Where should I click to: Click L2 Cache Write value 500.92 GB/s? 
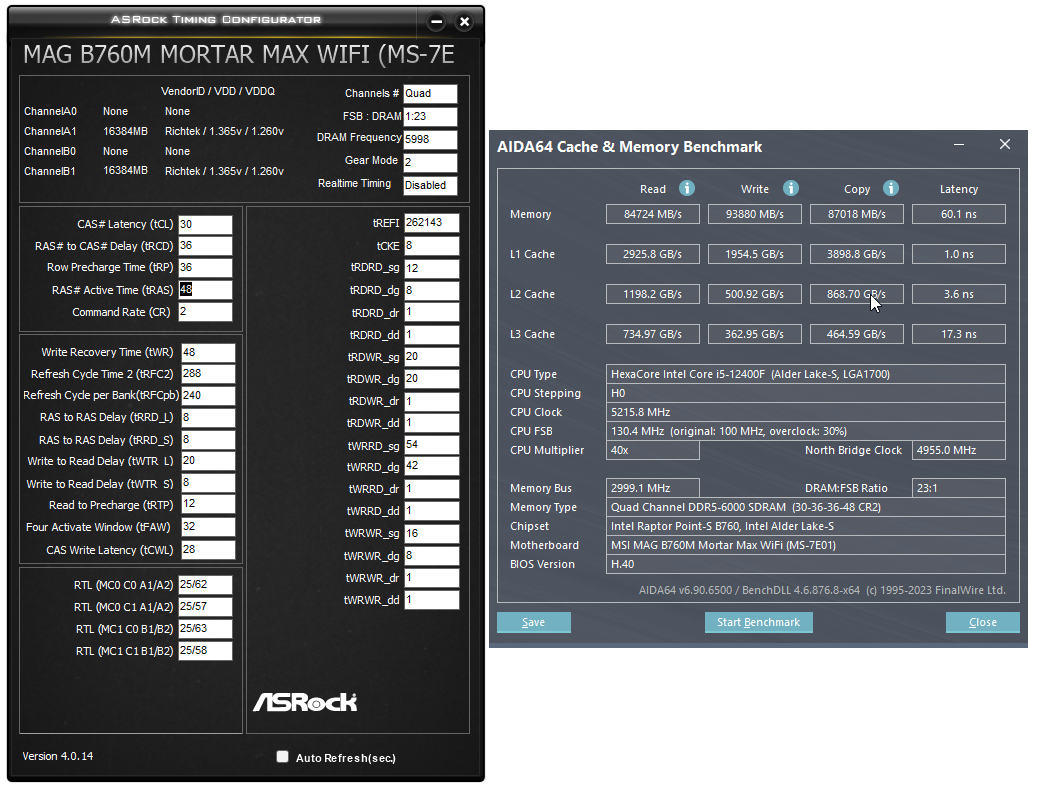pos(755,294)
